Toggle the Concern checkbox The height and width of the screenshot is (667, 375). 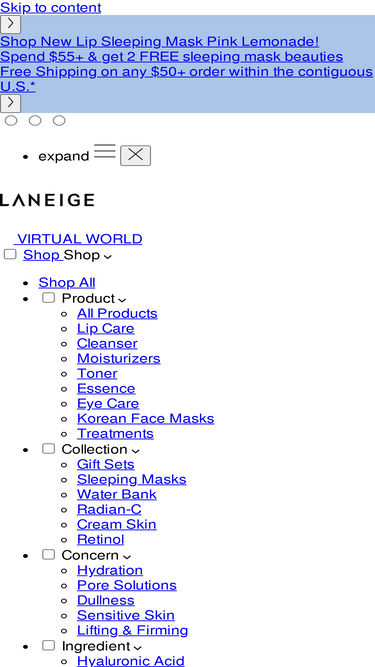click(48, 554)
